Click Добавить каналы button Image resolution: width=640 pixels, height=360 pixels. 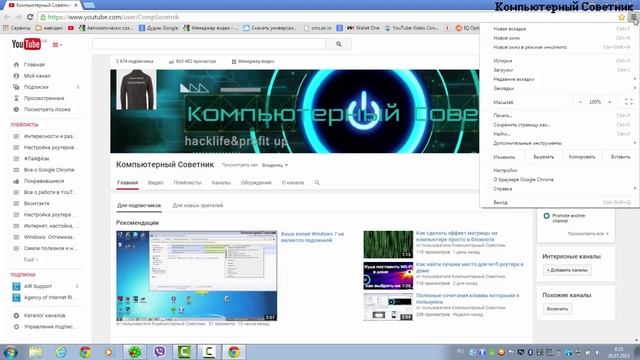[567, 270]
